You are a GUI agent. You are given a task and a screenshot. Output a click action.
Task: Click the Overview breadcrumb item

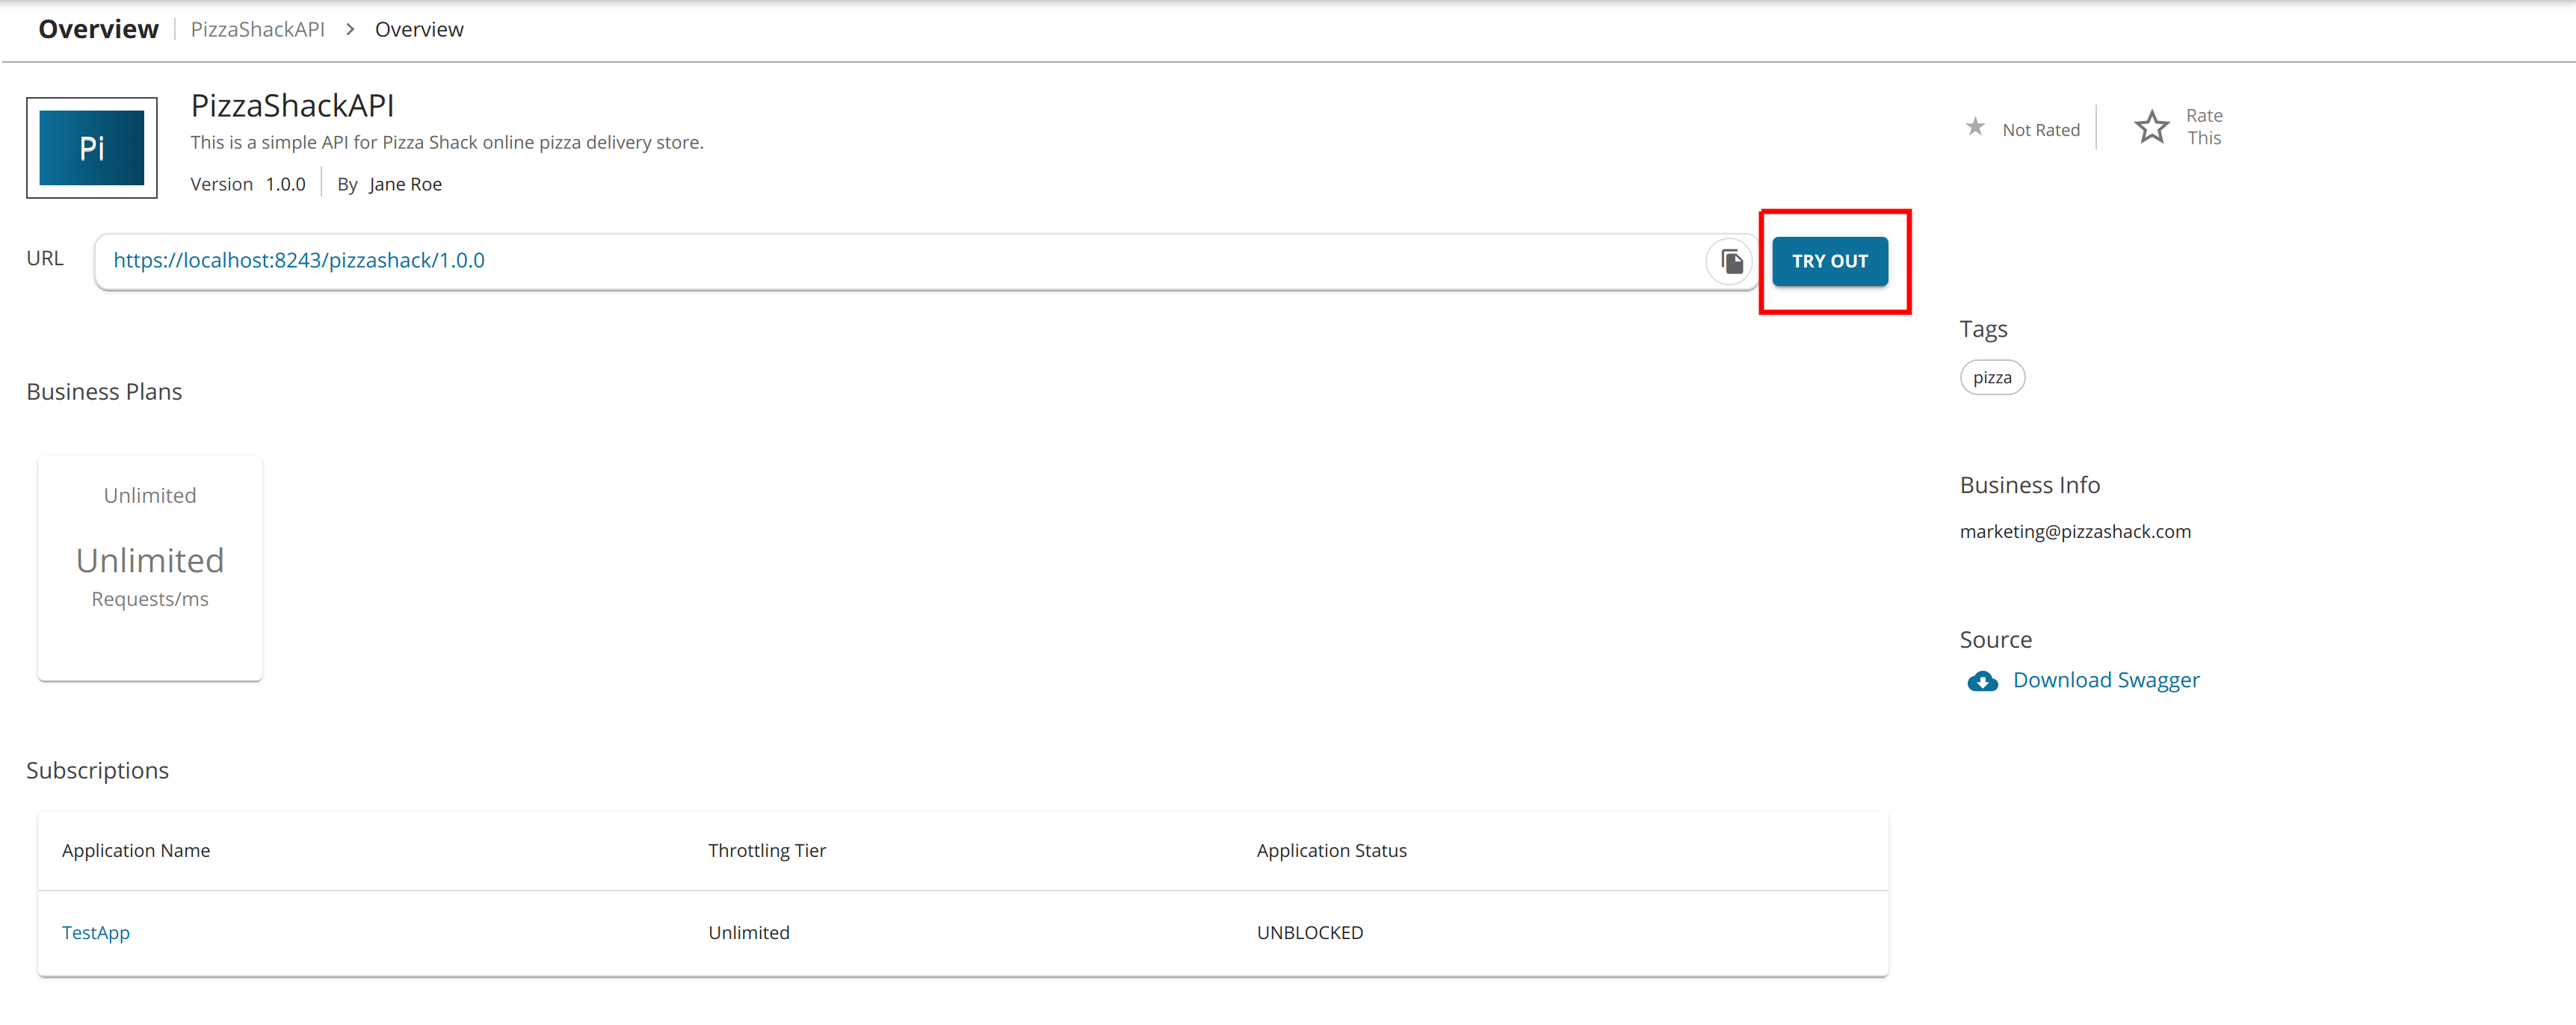click(419, 30)
